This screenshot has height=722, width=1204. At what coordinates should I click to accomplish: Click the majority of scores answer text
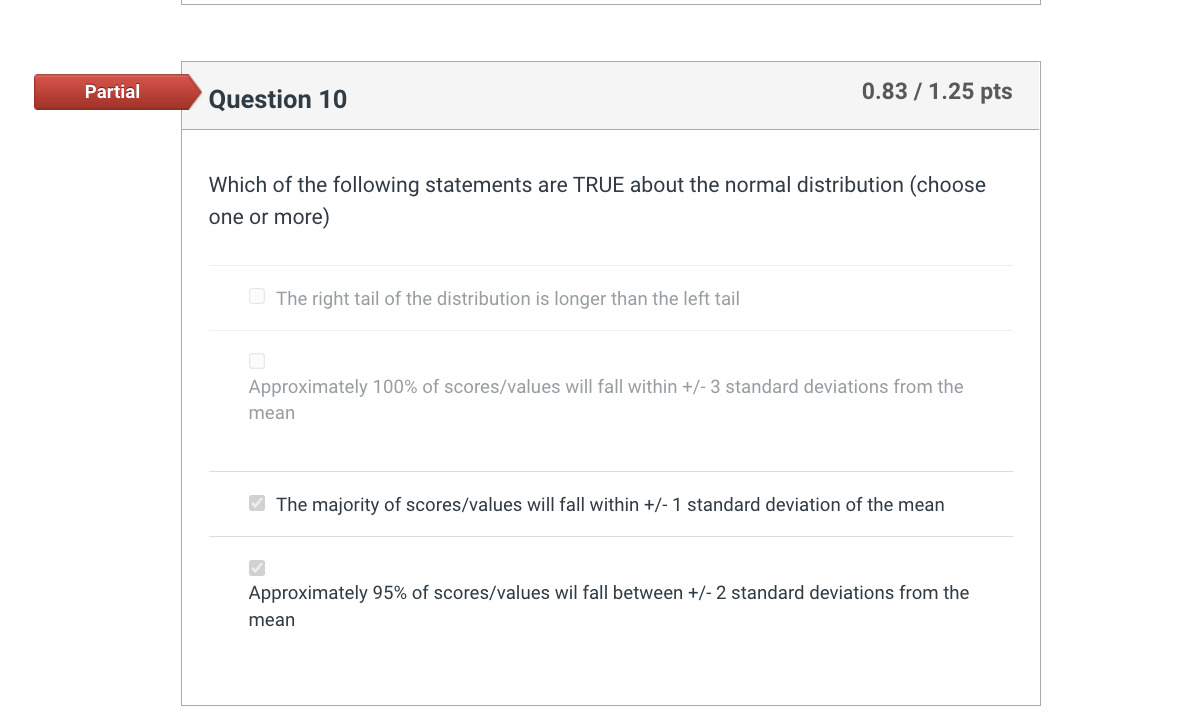[610, 504]
